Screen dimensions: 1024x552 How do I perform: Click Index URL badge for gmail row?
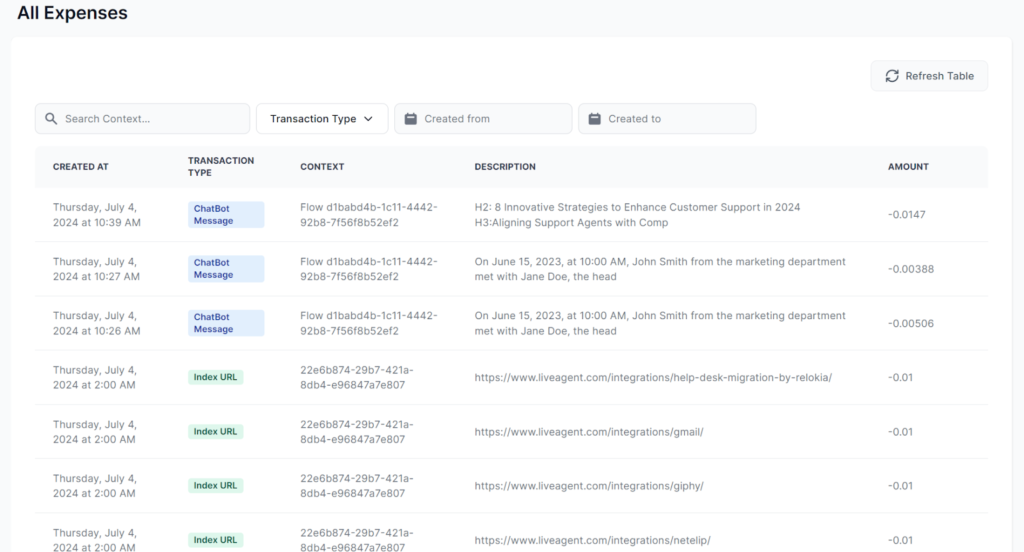click(x=215, y=431)
